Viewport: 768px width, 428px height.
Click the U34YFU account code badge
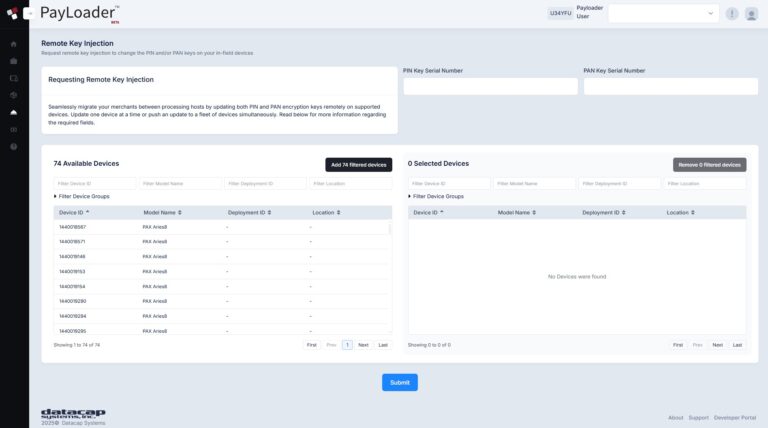(560, 13)
